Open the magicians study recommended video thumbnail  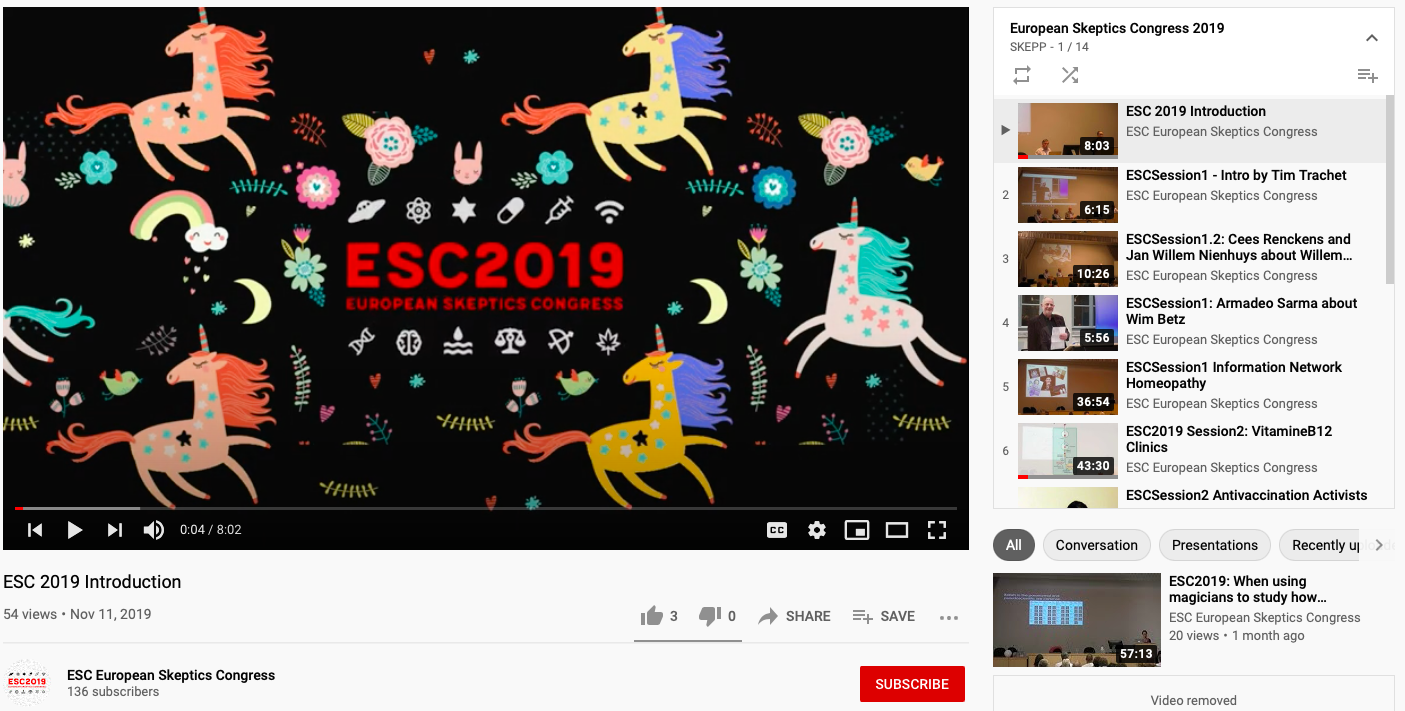click(x=1077, y=620)
